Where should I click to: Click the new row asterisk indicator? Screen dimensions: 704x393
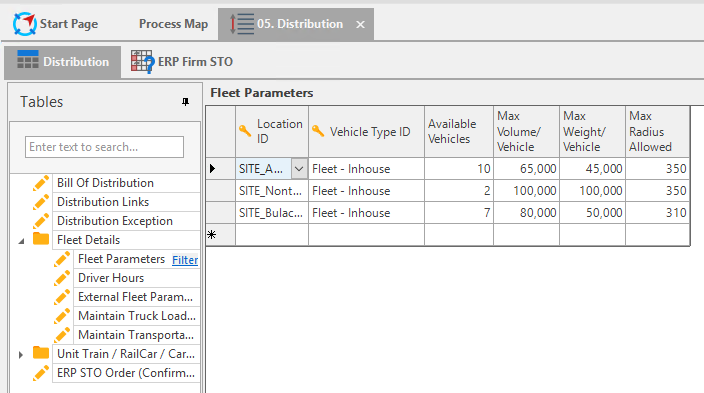[212, 235]
